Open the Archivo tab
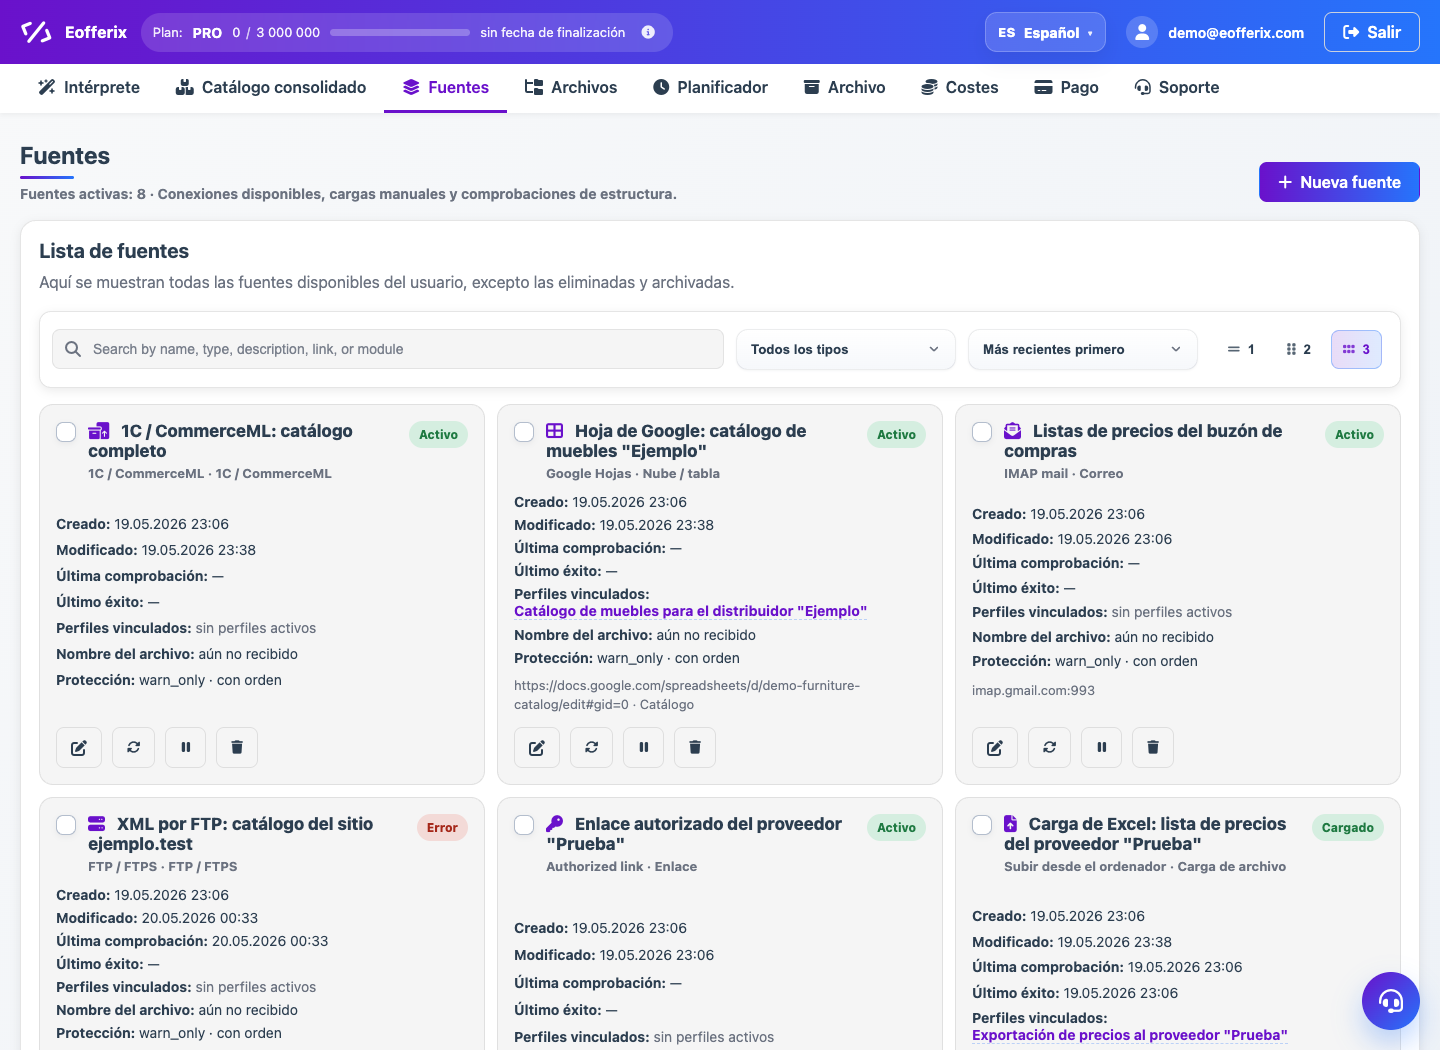This screenshot has width=1440, height=1050. (845, 87)
